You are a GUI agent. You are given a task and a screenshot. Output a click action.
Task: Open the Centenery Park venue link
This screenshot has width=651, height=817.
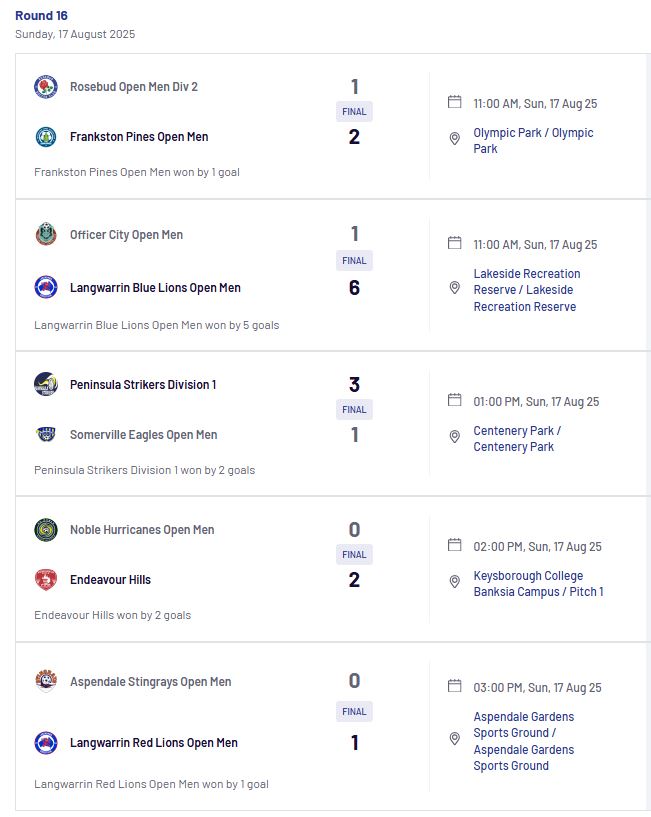517,439
